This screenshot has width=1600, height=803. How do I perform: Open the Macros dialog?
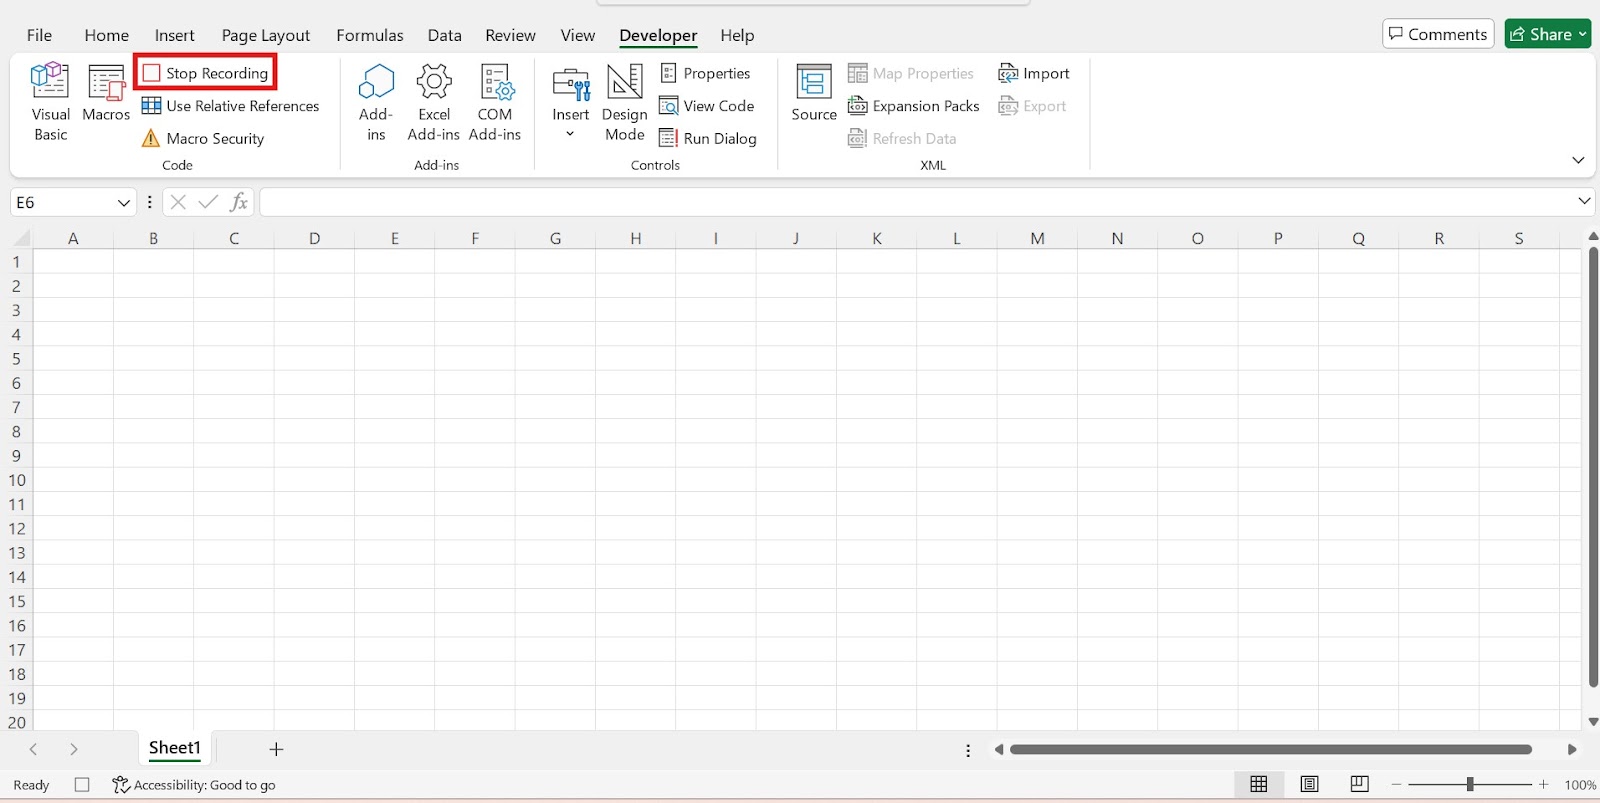[x=106, y=94]
